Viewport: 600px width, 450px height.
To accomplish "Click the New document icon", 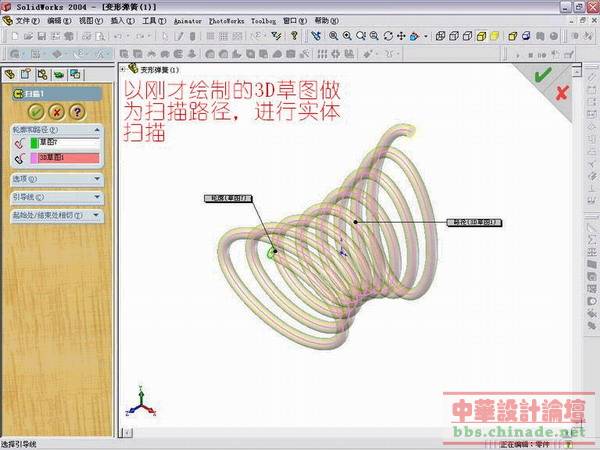I will [x=15, y=36].
